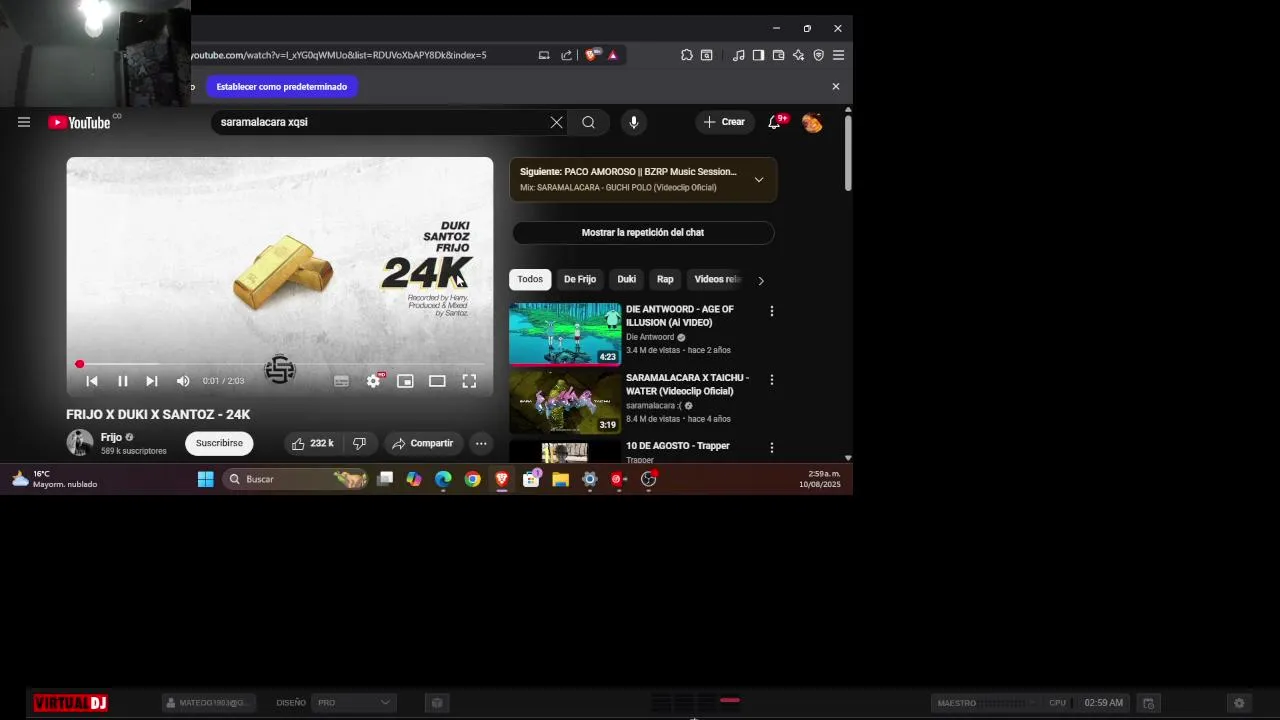The image size is (1280, 720).
Task: Open more actions under the video
Action: pyautogui.click(x=481, y=443)
